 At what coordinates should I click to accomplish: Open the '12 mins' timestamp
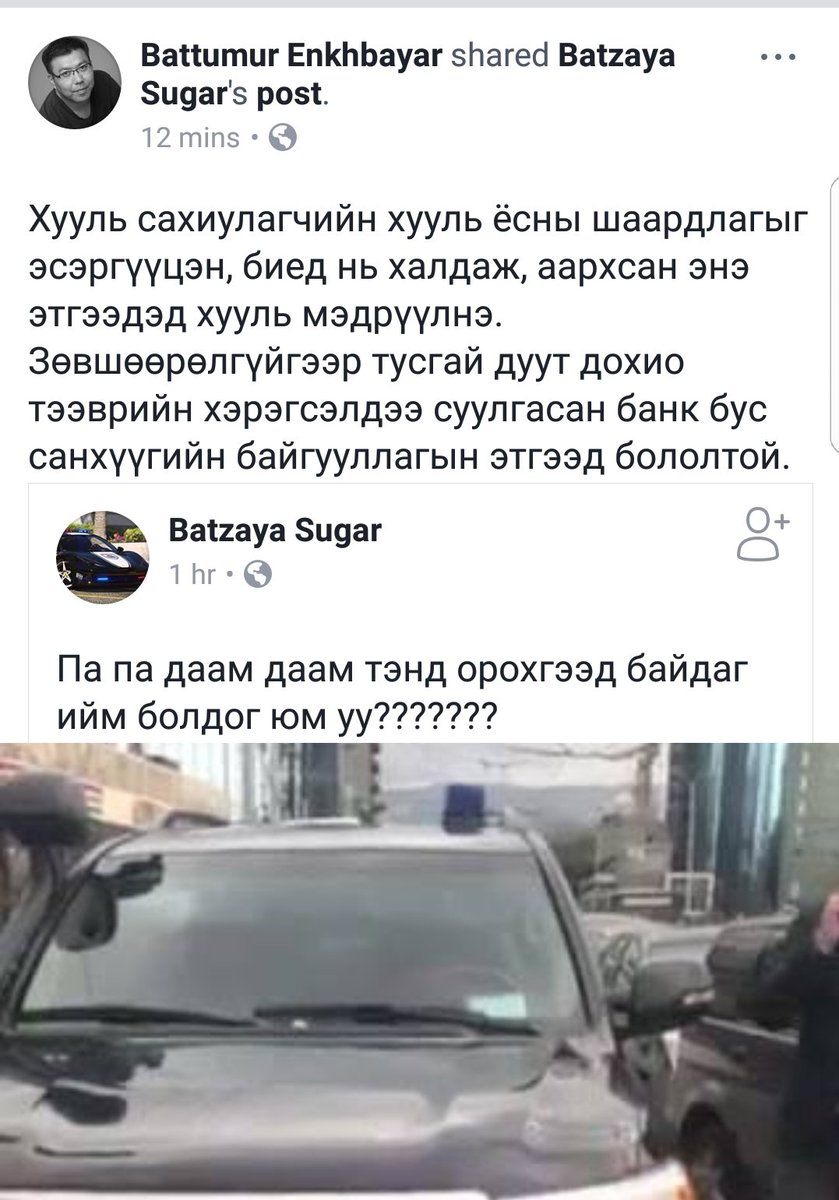(x=190, y=137)
